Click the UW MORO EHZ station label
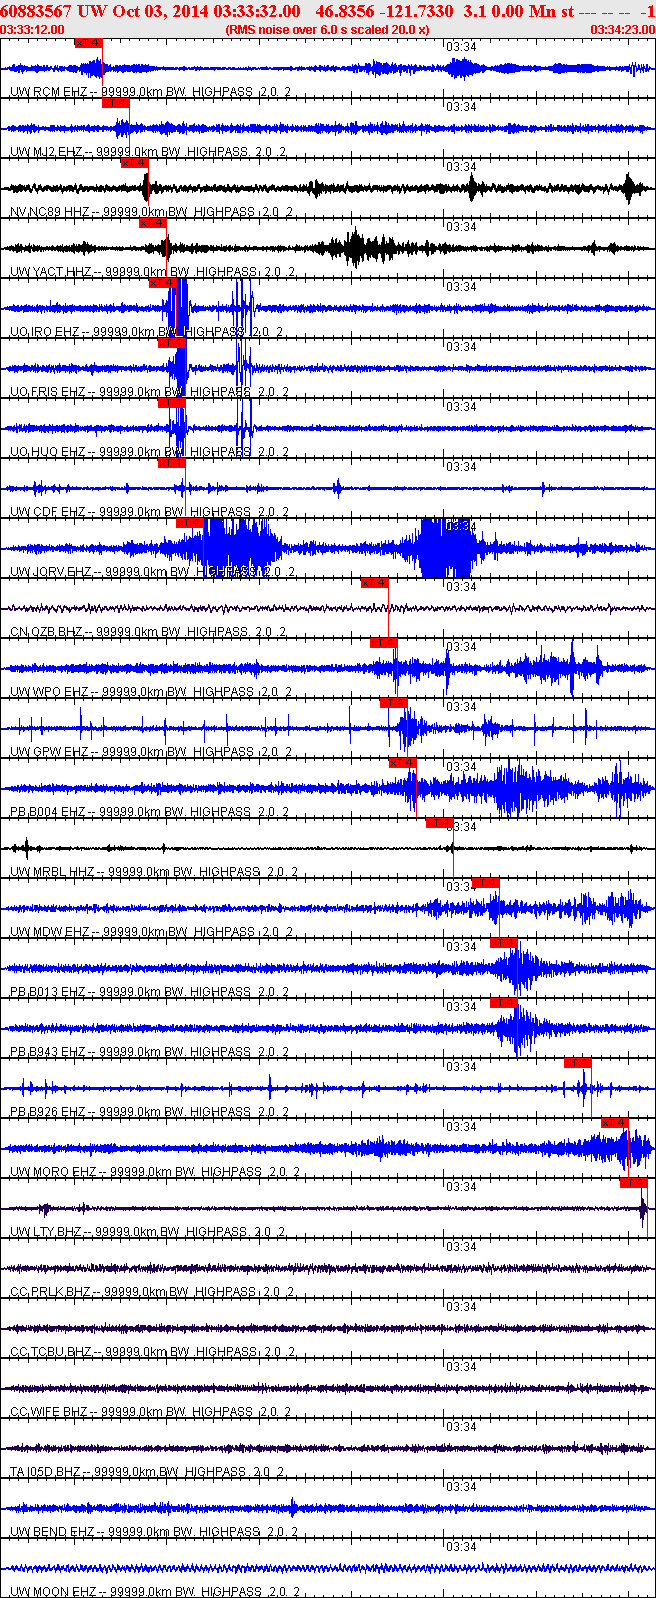Screen dimensions: 656x1598 coord(154,1172)
